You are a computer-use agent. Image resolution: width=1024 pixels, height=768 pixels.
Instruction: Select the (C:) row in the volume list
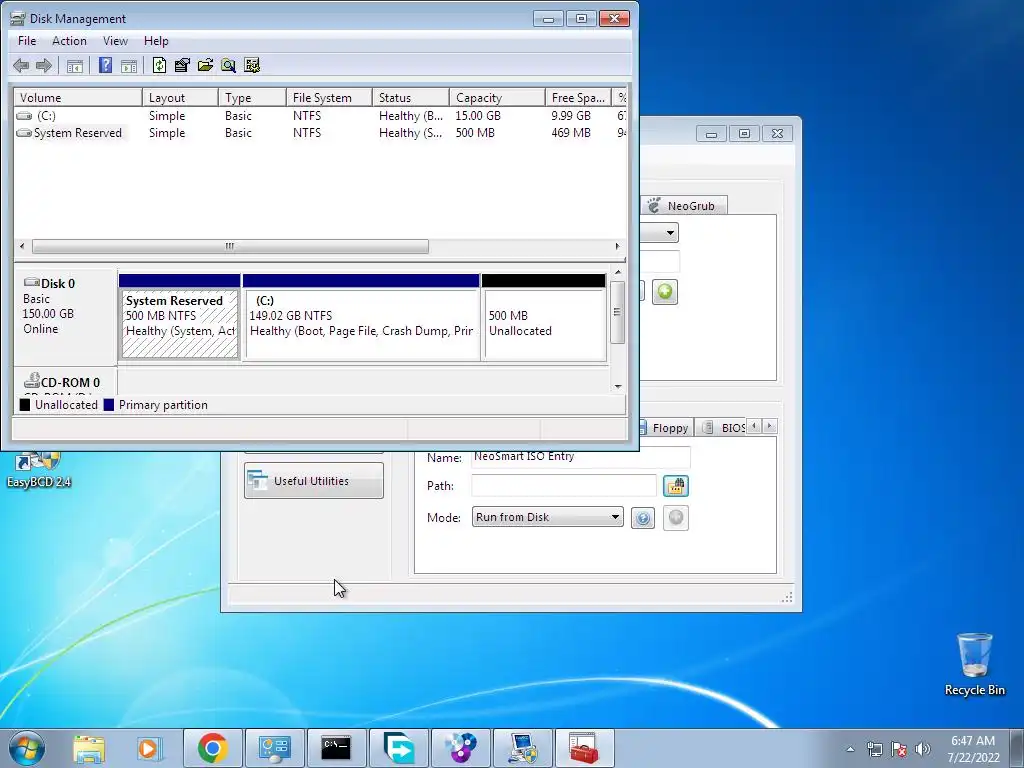(x=320, y=116)
